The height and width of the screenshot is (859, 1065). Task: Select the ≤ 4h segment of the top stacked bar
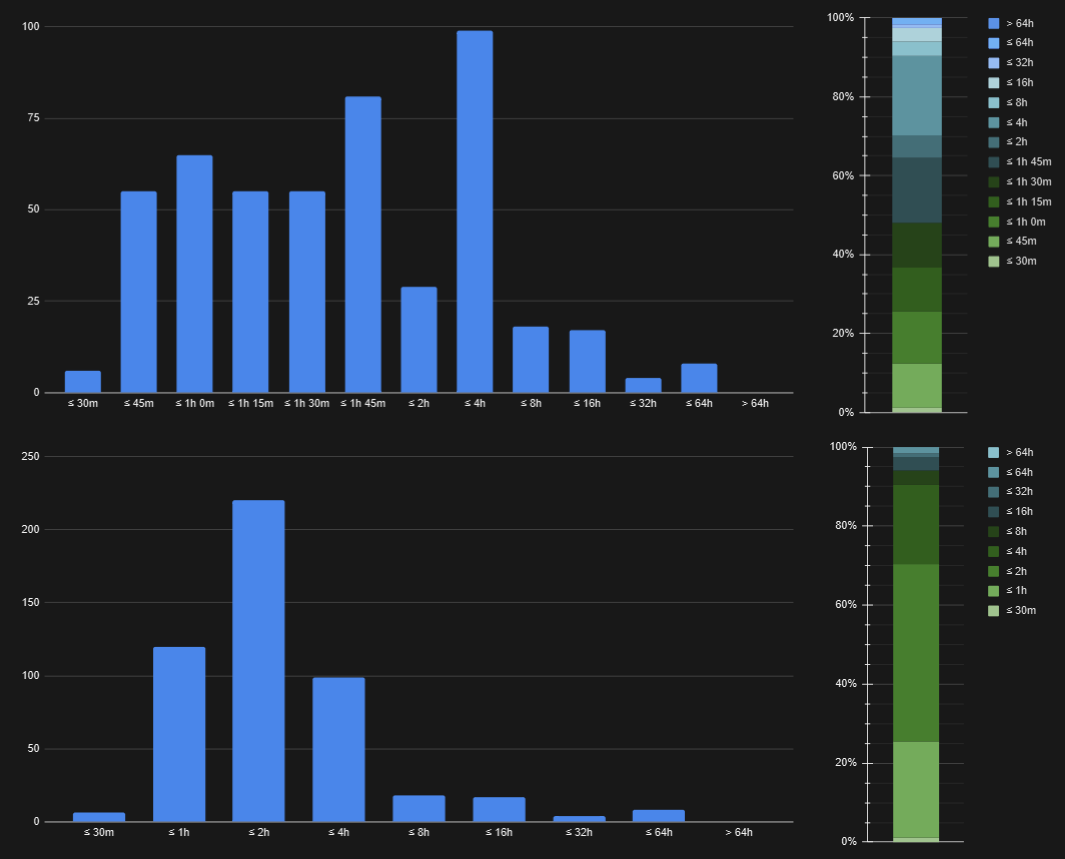pyautogui.click(x=917, y=96)
